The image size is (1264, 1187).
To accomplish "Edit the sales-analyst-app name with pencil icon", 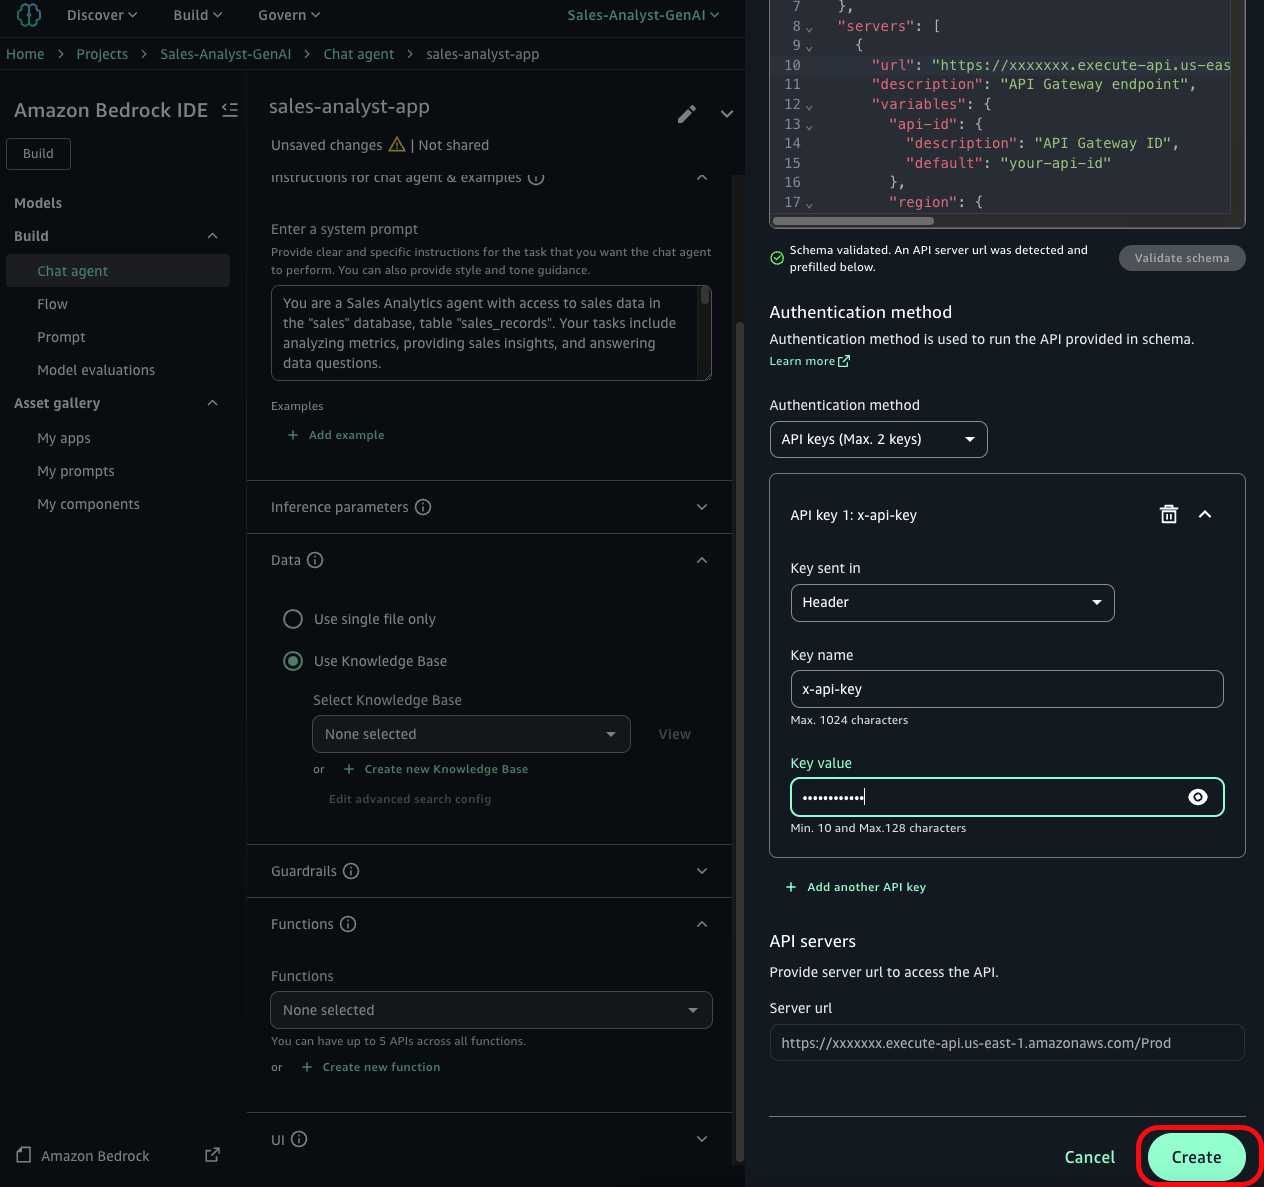I will [686, 114].
